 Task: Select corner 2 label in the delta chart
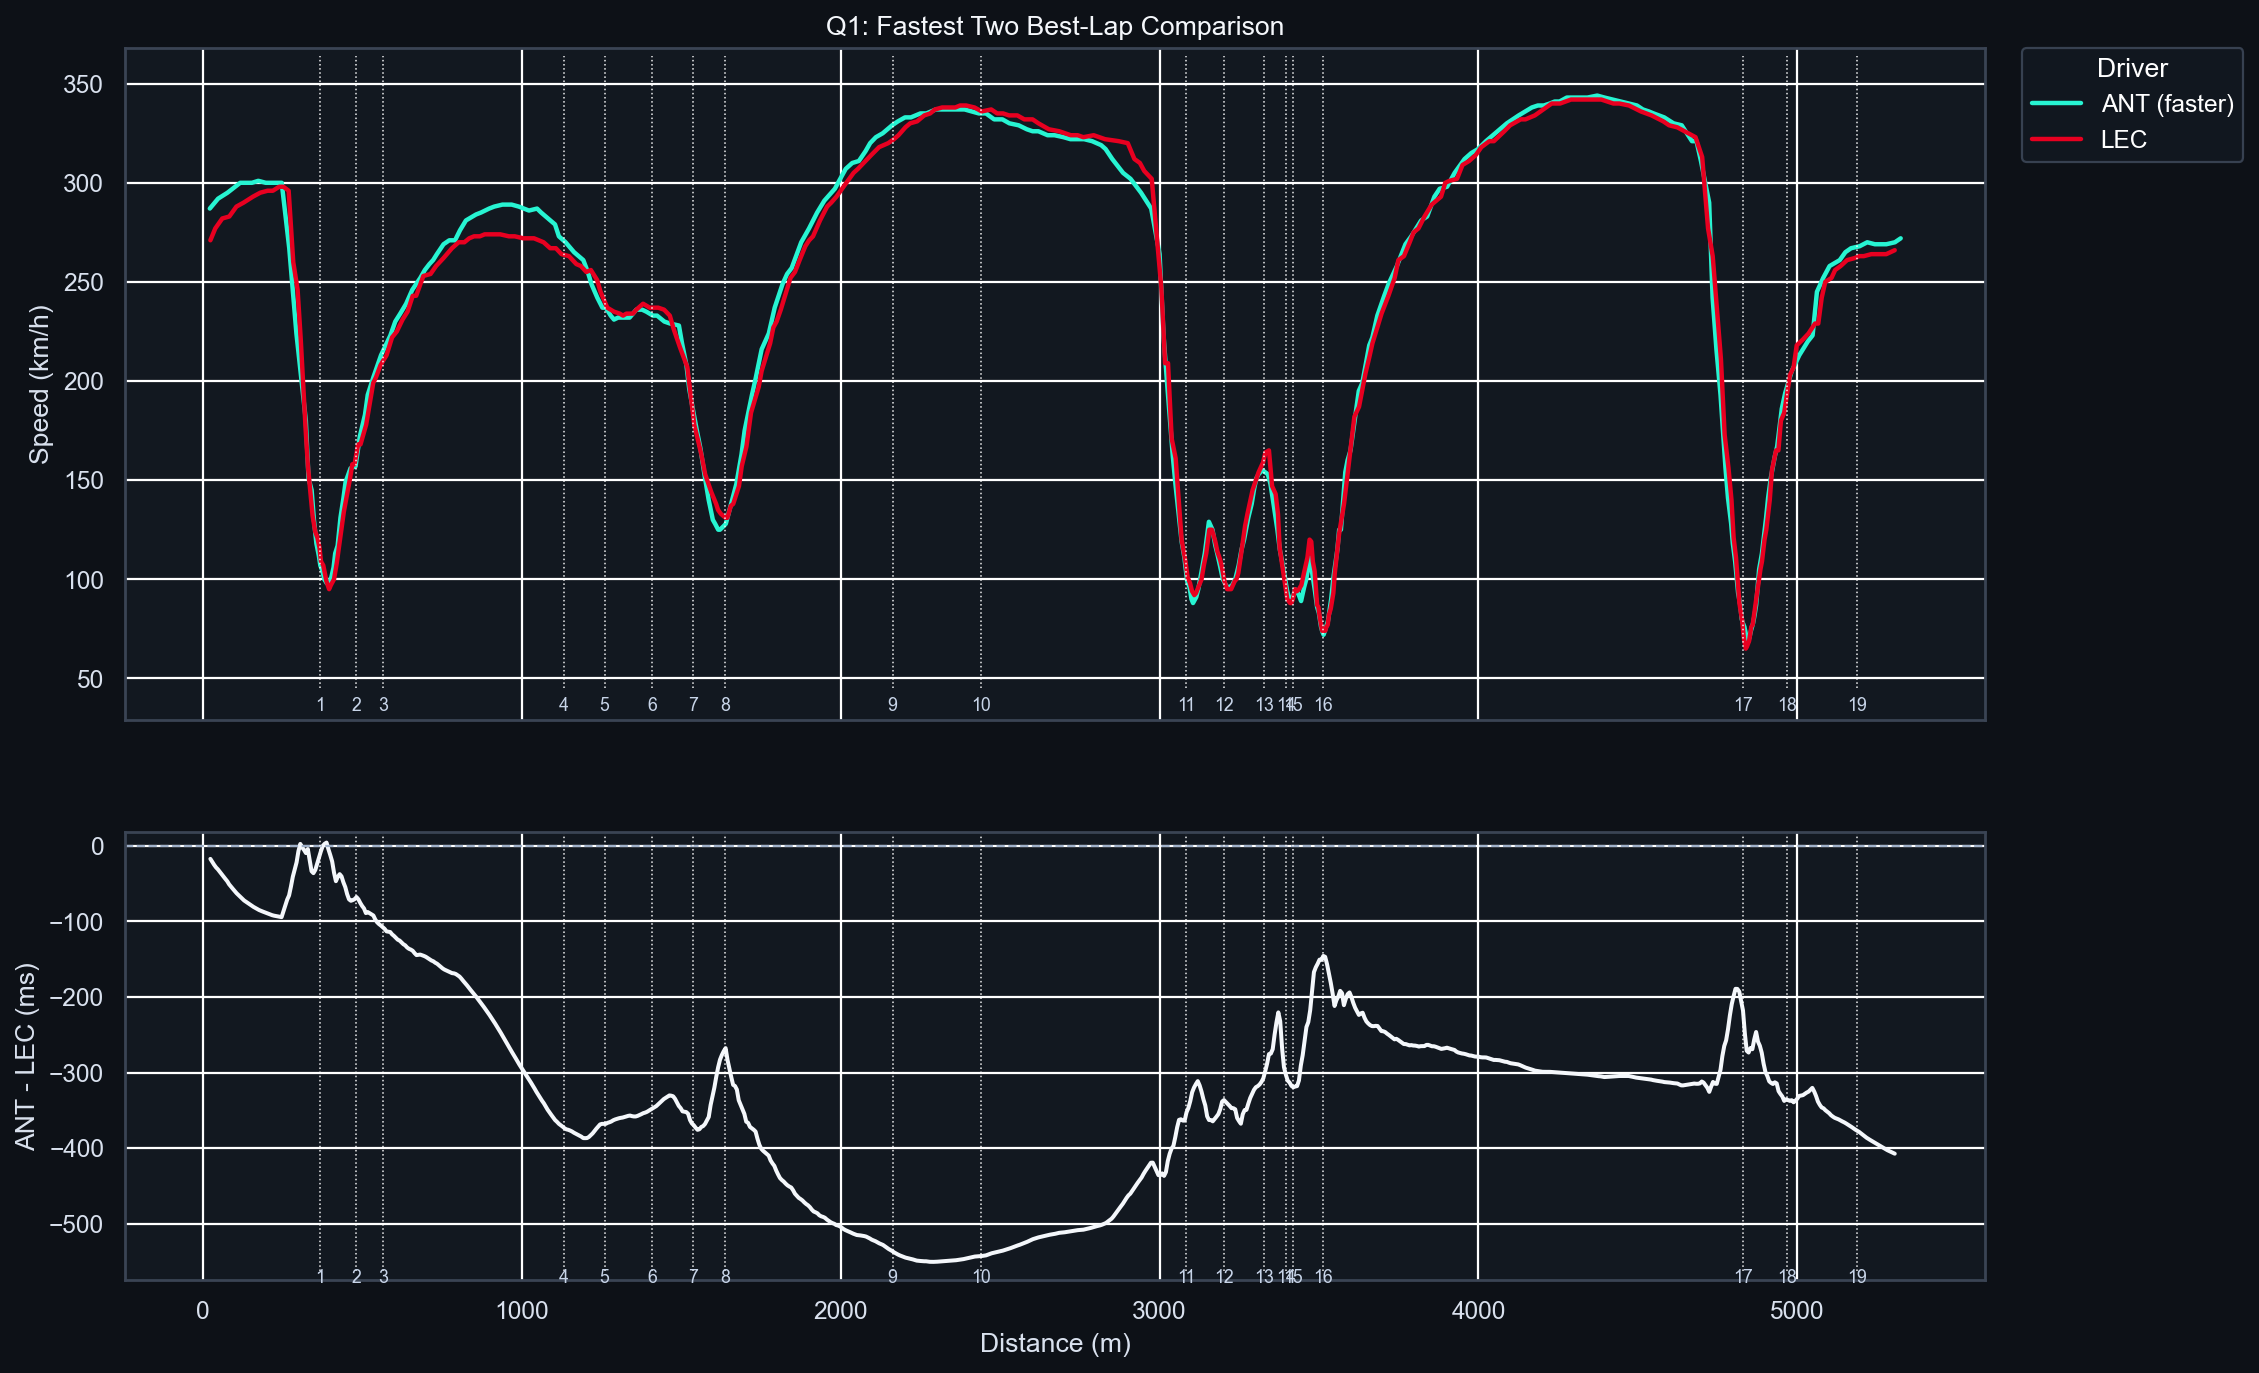pos(357,1277)
